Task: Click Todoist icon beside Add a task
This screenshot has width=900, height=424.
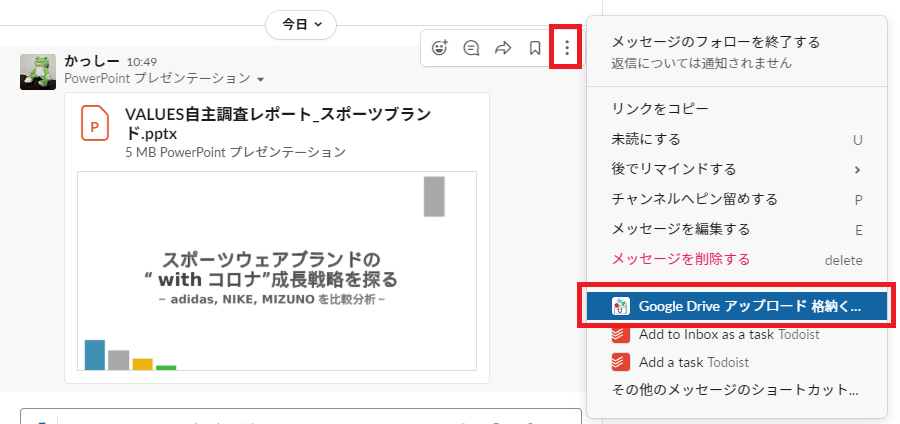Action: click(620, 363)
